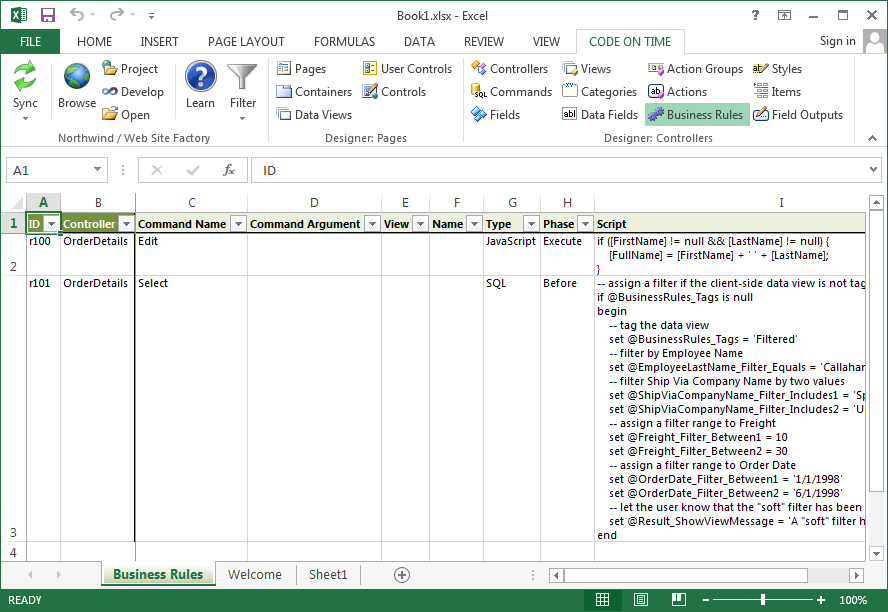Add a new worksheet with the plus button
888x612 pixels.
click(402, 575)
